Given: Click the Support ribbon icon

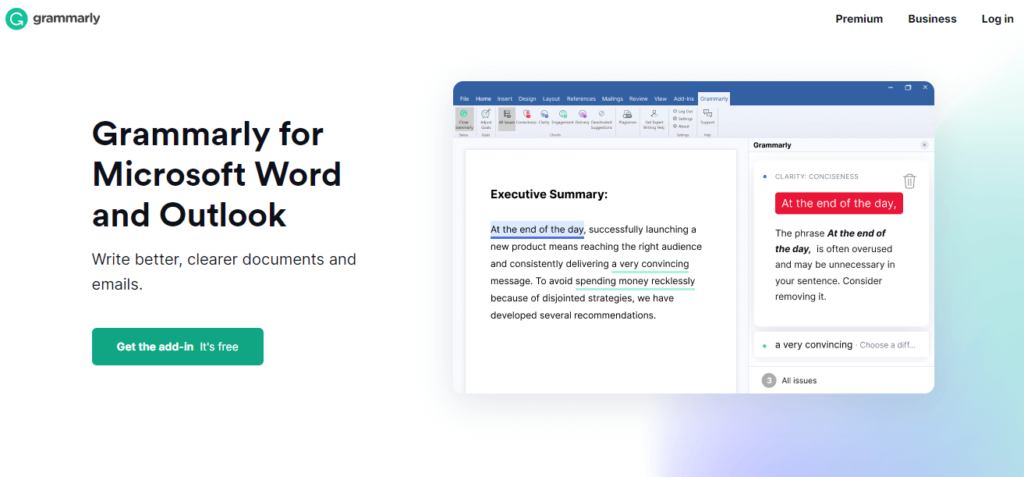Looking at the screenshot, I should (707, 117).
